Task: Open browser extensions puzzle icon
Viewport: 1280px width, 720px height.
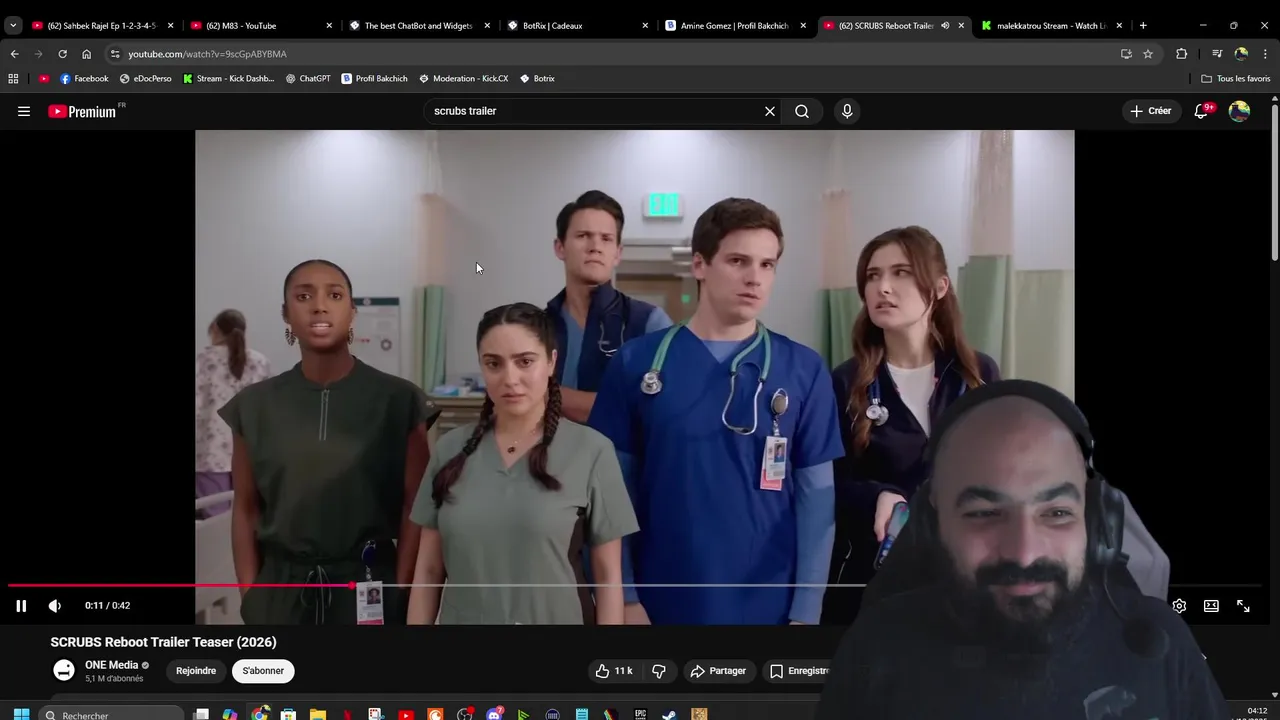Action: tap(1181, 54)
